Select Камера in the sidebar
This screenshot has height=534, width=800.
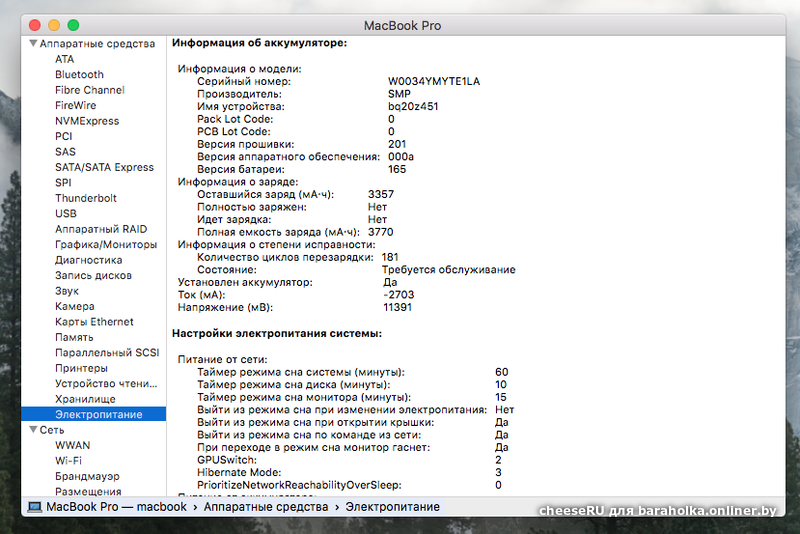[74, 306]
